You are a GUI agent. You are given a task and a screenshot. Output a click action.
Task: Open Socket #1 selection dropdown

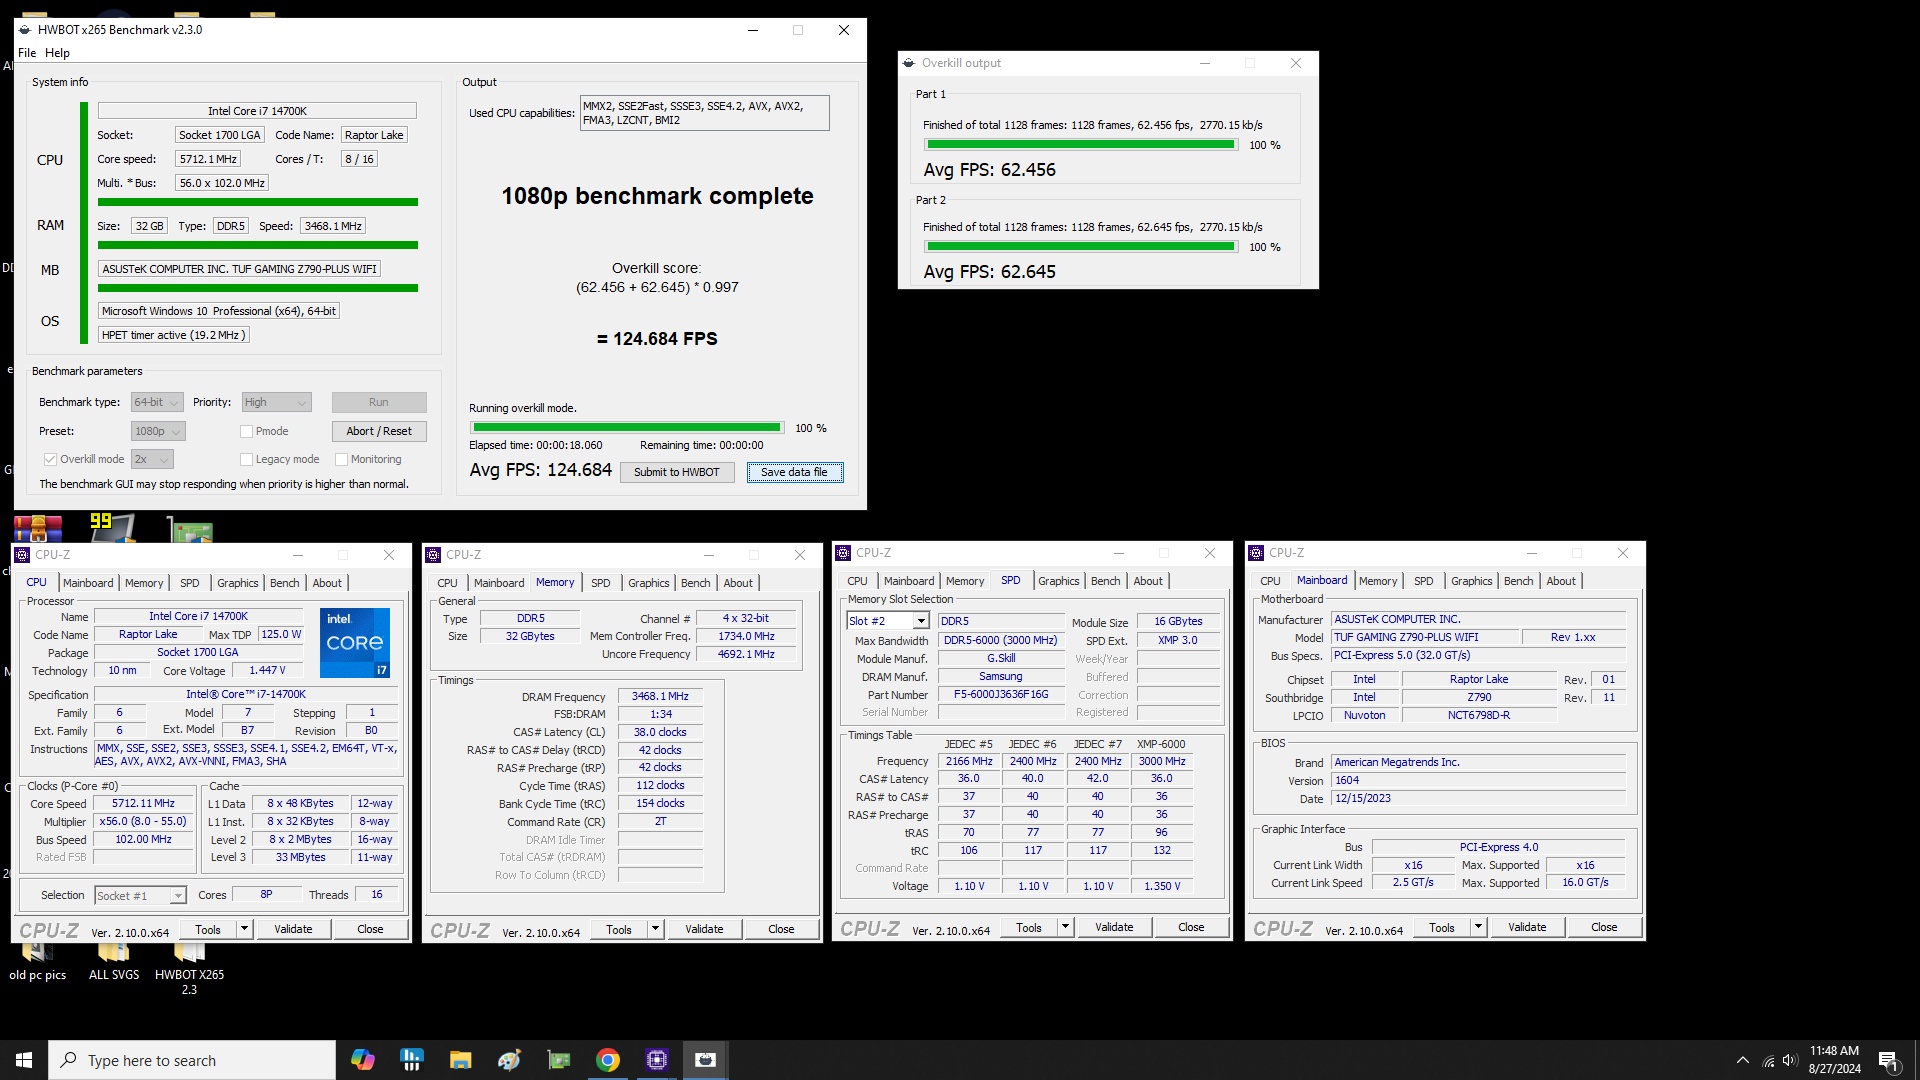(141, 896)
